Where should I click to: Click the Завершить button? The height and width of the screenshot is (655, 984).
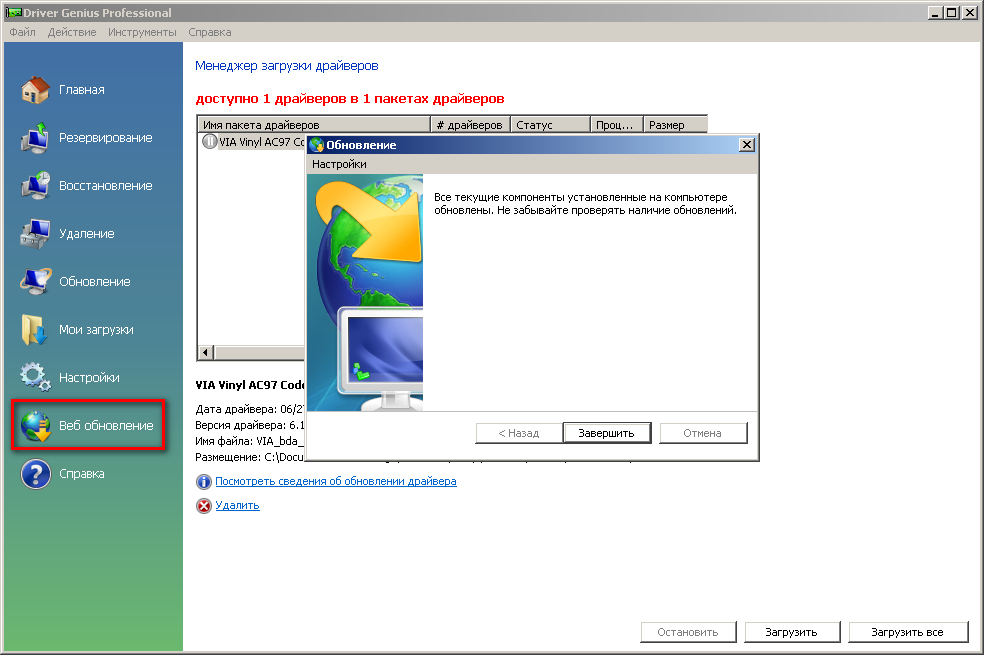pos(607,433)
